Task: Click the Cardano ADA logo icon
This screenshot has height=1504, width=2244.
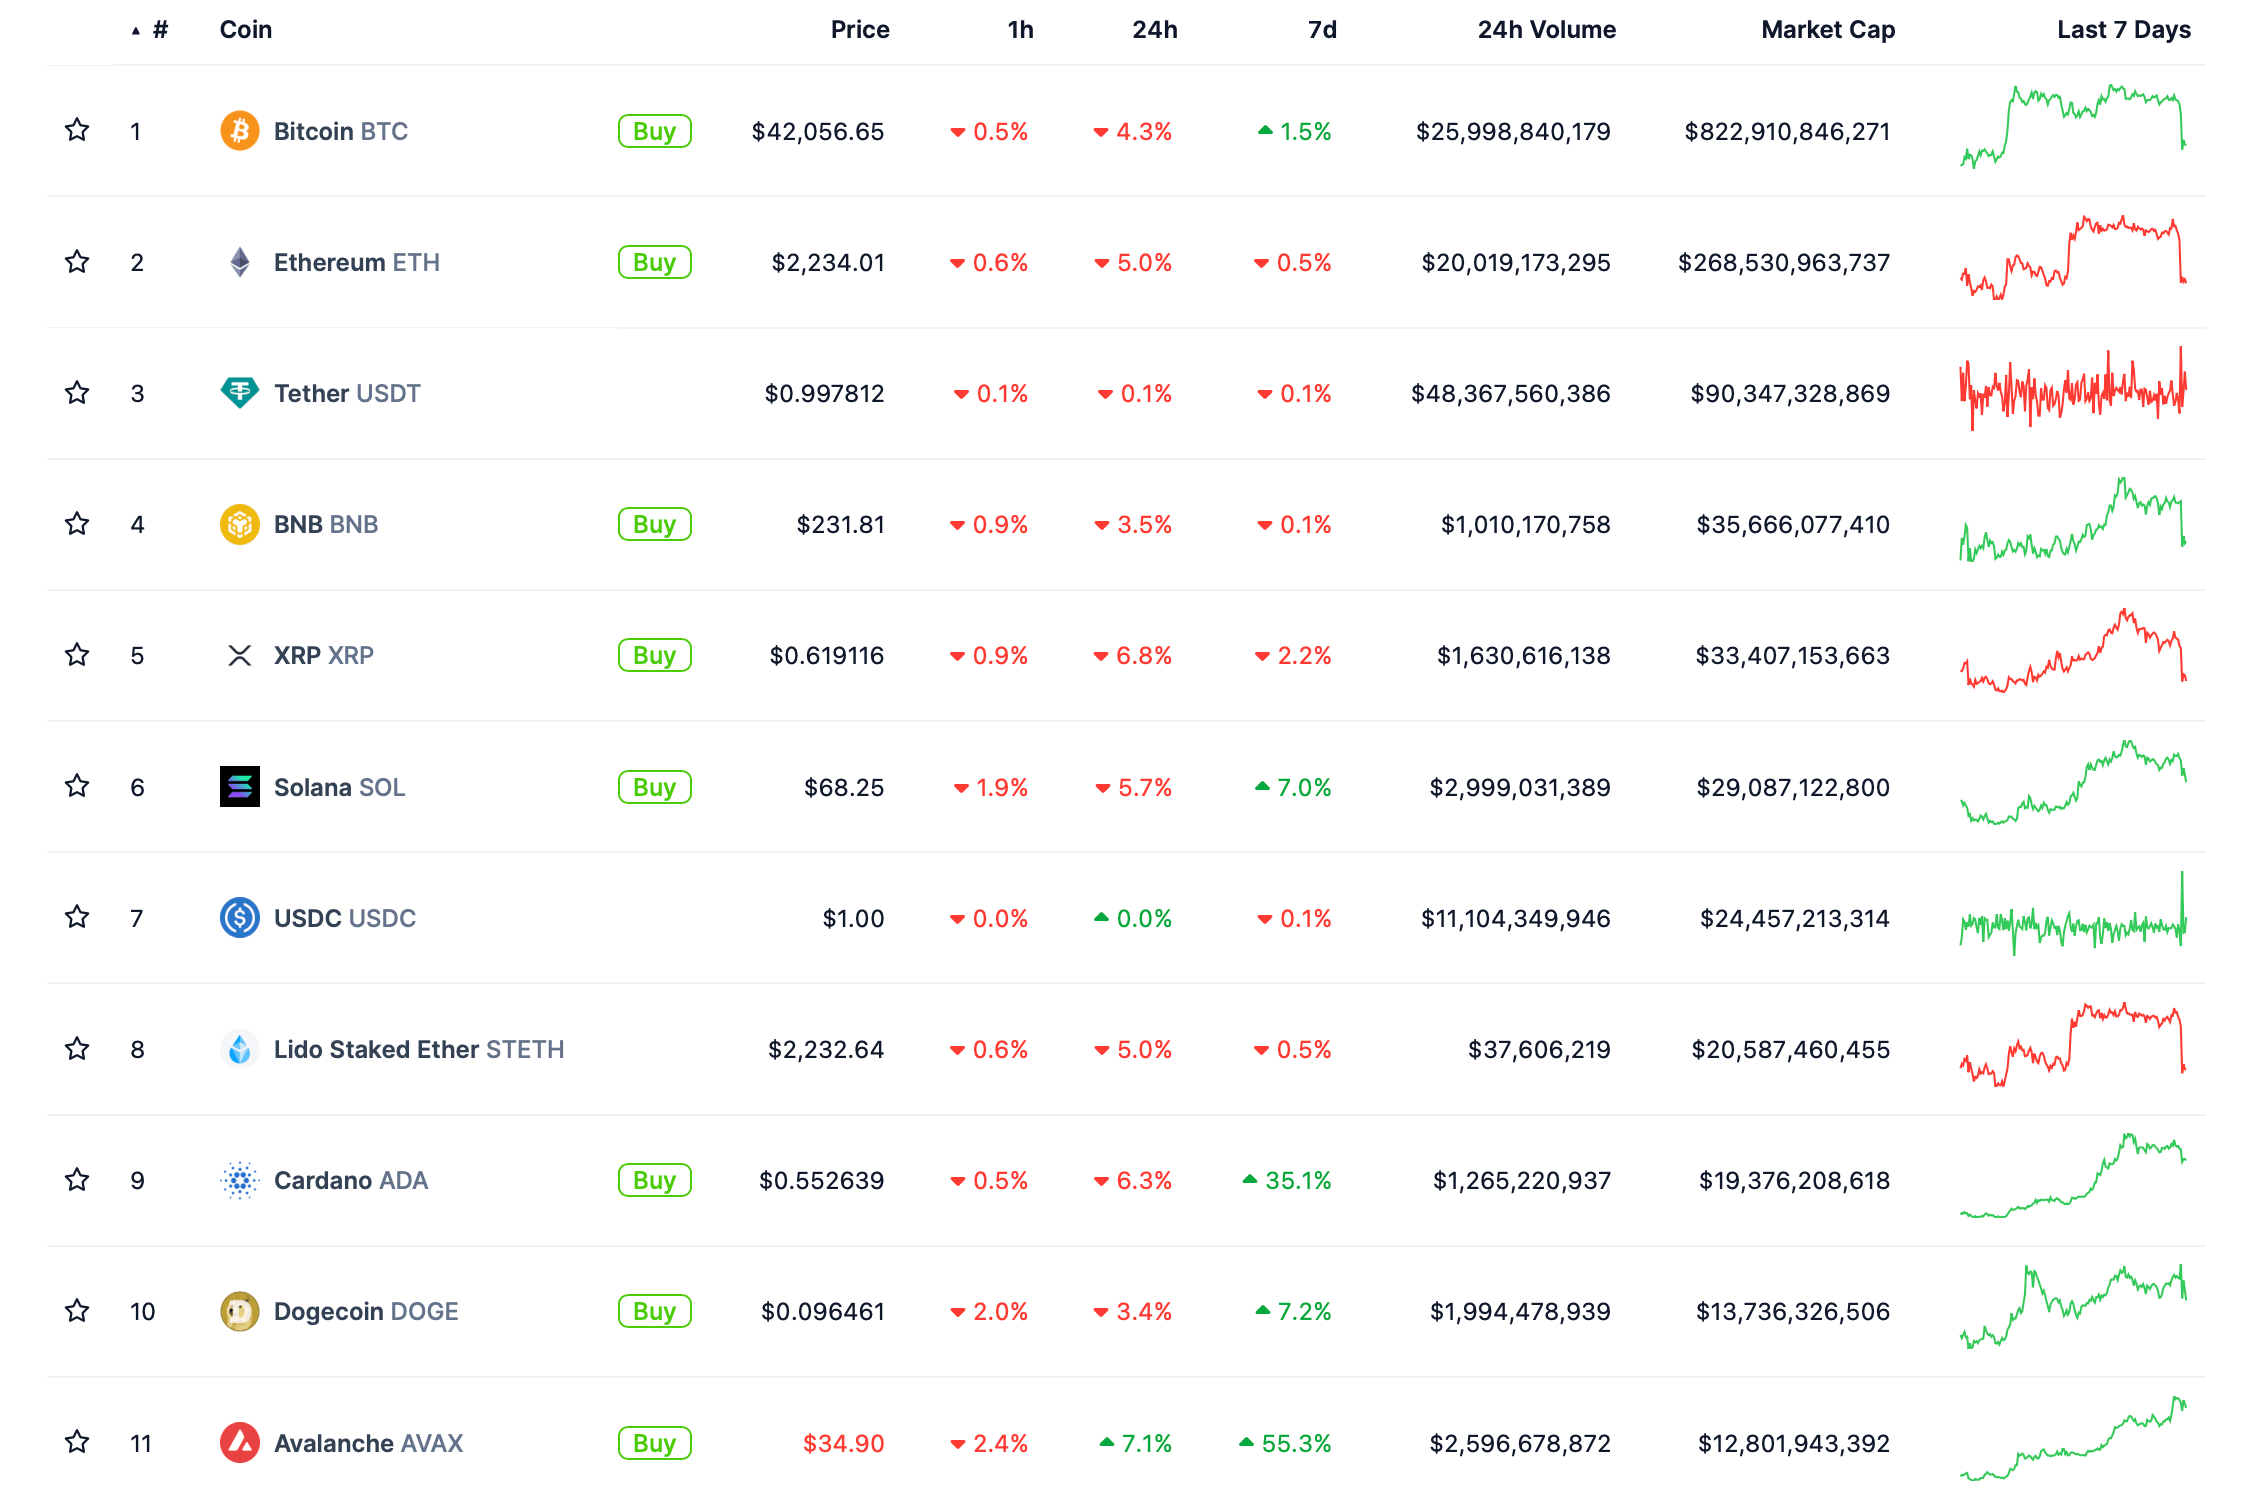Action: pyautogui.click(x=239, y=1180)
